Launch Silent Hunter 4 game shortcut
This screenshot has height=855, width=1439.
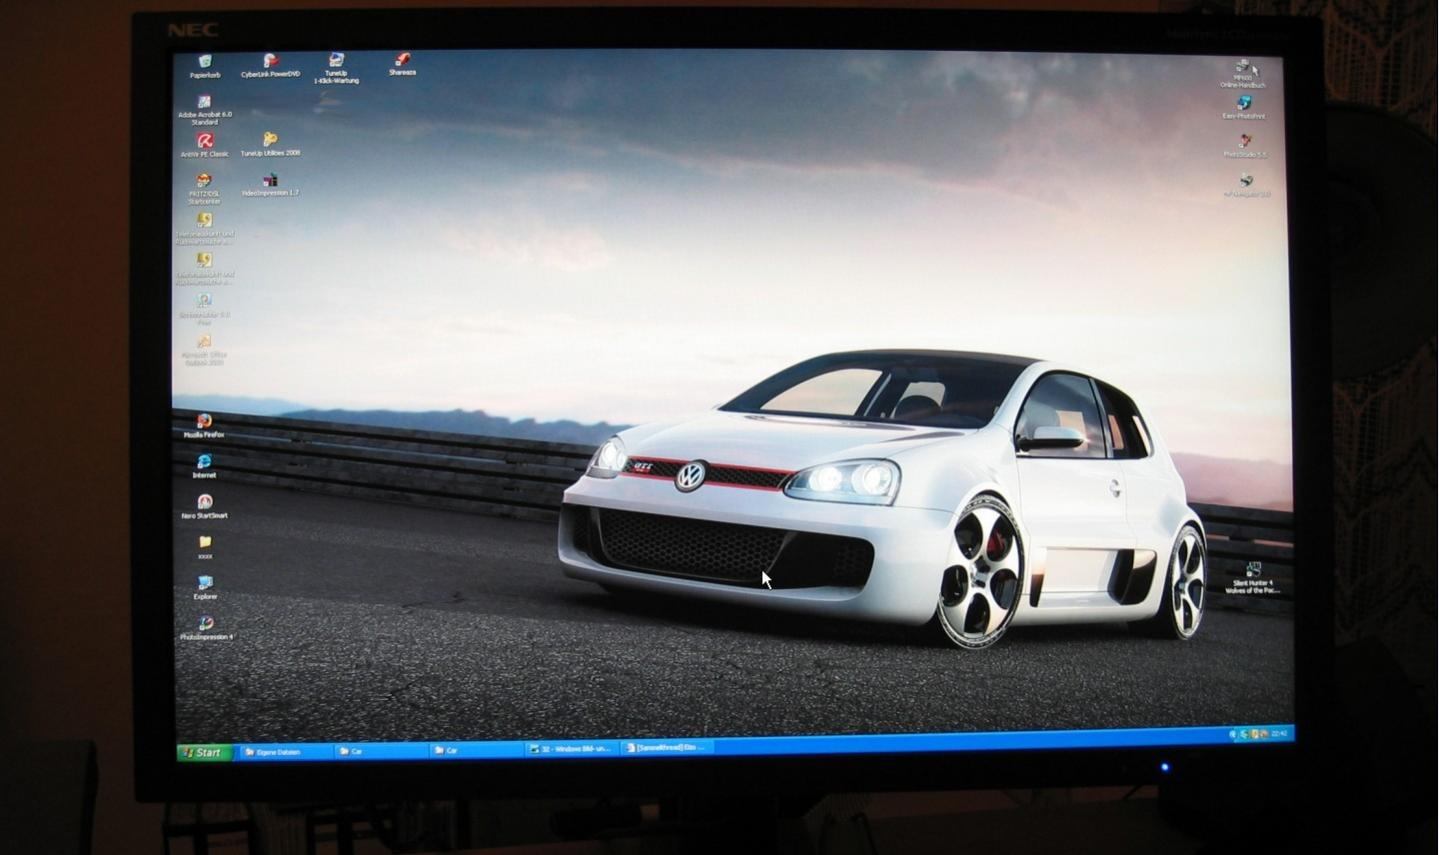pyautogui.click(x=1253, y=578)
